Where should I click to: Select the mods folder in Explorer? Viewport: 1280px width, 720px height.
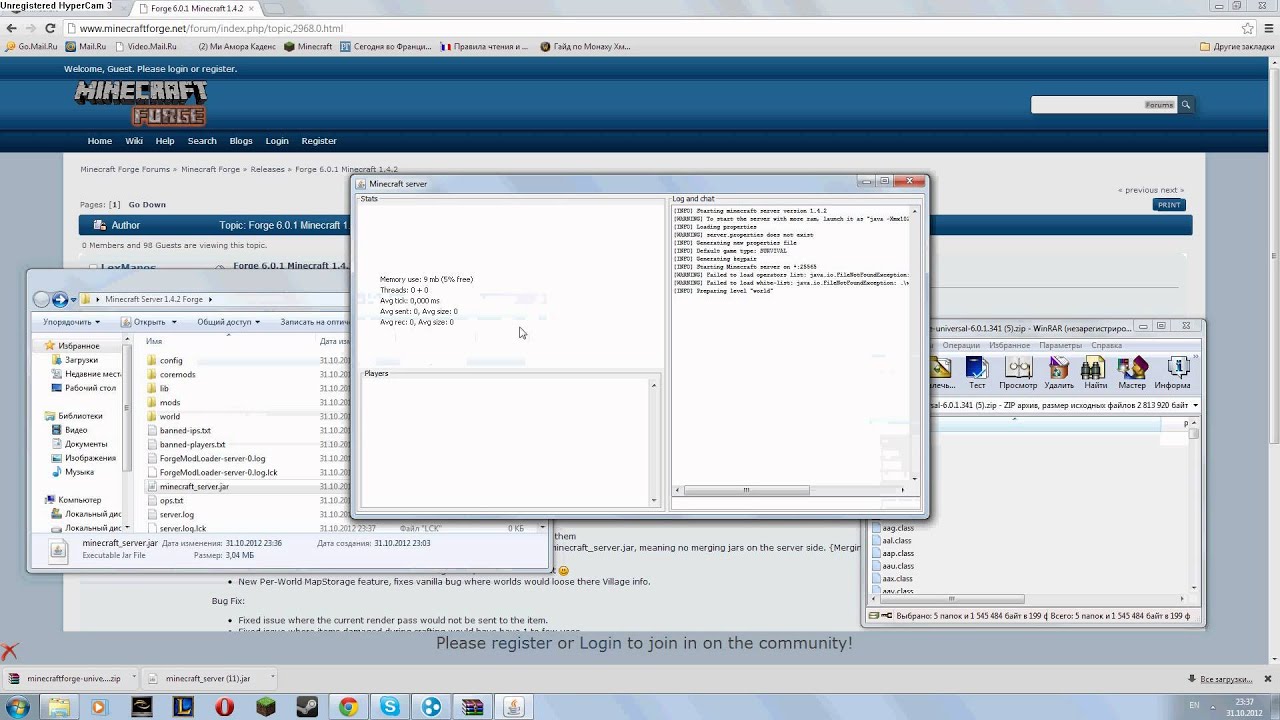pyautogui.click(x=170, y=402)
